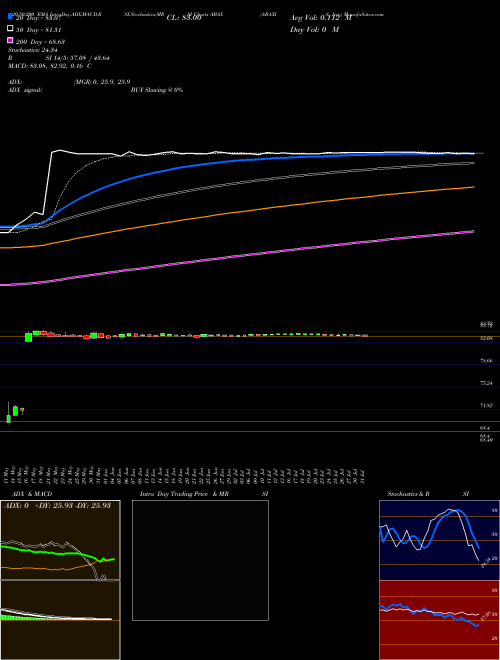This screenshot has height=660, width=500.
Task: Select the '200 Day = 68.63' legend text
Action: click(40, 42)
